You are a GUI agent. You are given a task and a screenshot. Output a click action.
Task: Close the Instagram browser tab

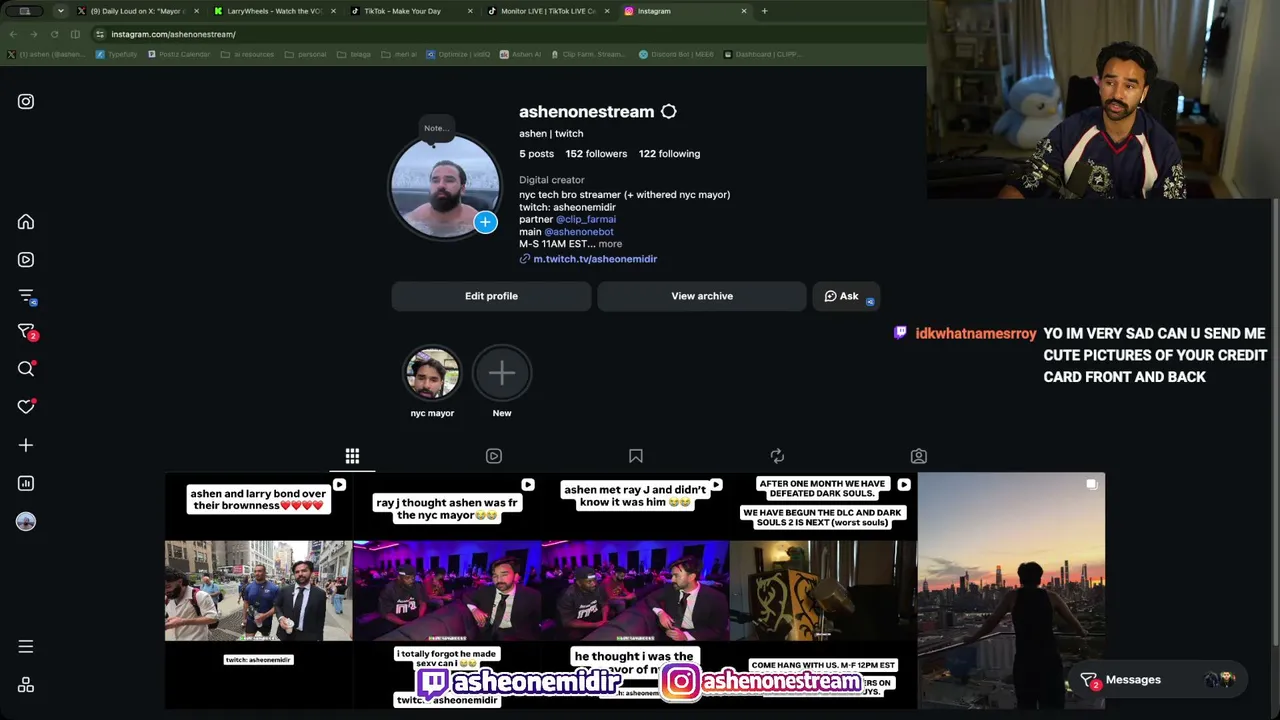[744, 11]
